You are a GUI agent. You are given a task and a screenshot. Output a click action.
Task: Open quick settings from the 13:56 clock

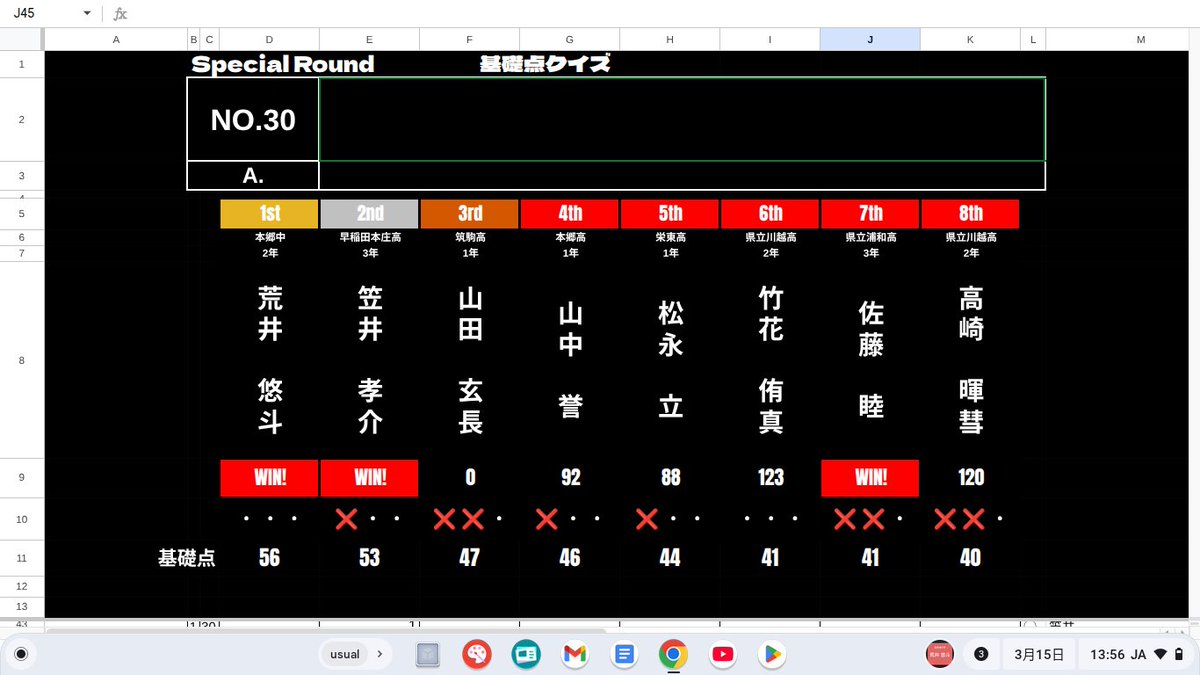coord(1138,654)
